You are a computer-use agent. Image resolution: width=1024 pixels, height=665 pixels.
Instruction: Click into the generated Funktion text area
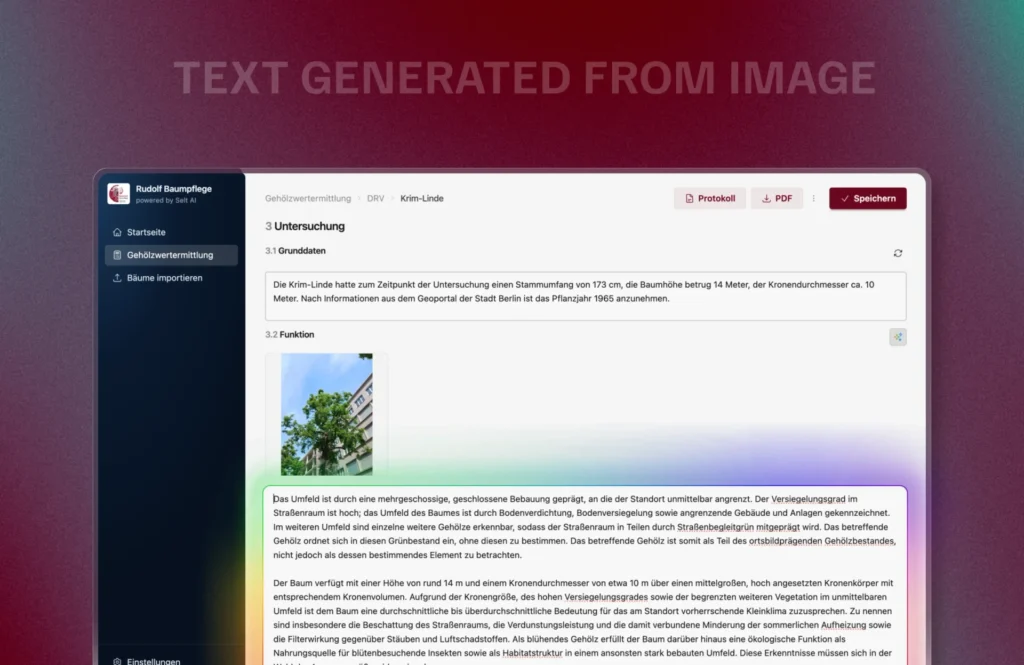[585, 576]
